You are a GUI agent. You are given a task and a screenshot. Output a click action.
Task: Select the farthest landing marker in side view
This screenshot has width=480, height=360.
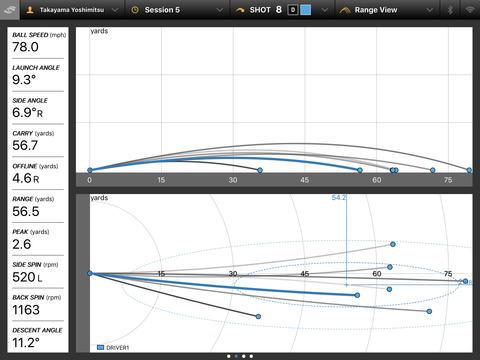(469, 170)
